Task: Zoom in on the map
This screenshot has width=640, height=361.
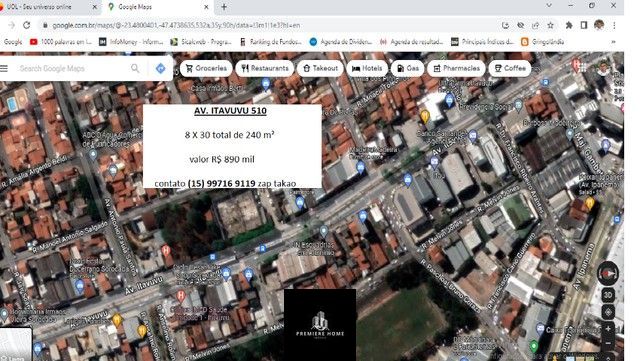Action: pyautogui.click(x=608, y=329)
